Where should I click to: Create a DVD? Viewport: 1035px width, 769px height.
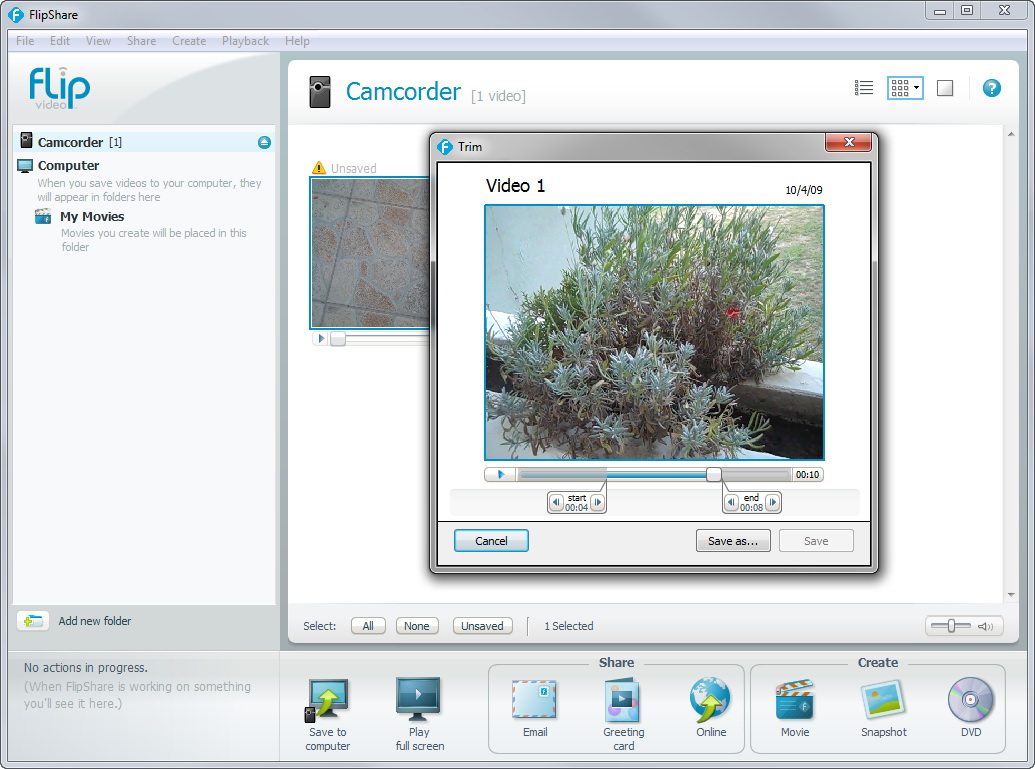click(x=970, y=702)
